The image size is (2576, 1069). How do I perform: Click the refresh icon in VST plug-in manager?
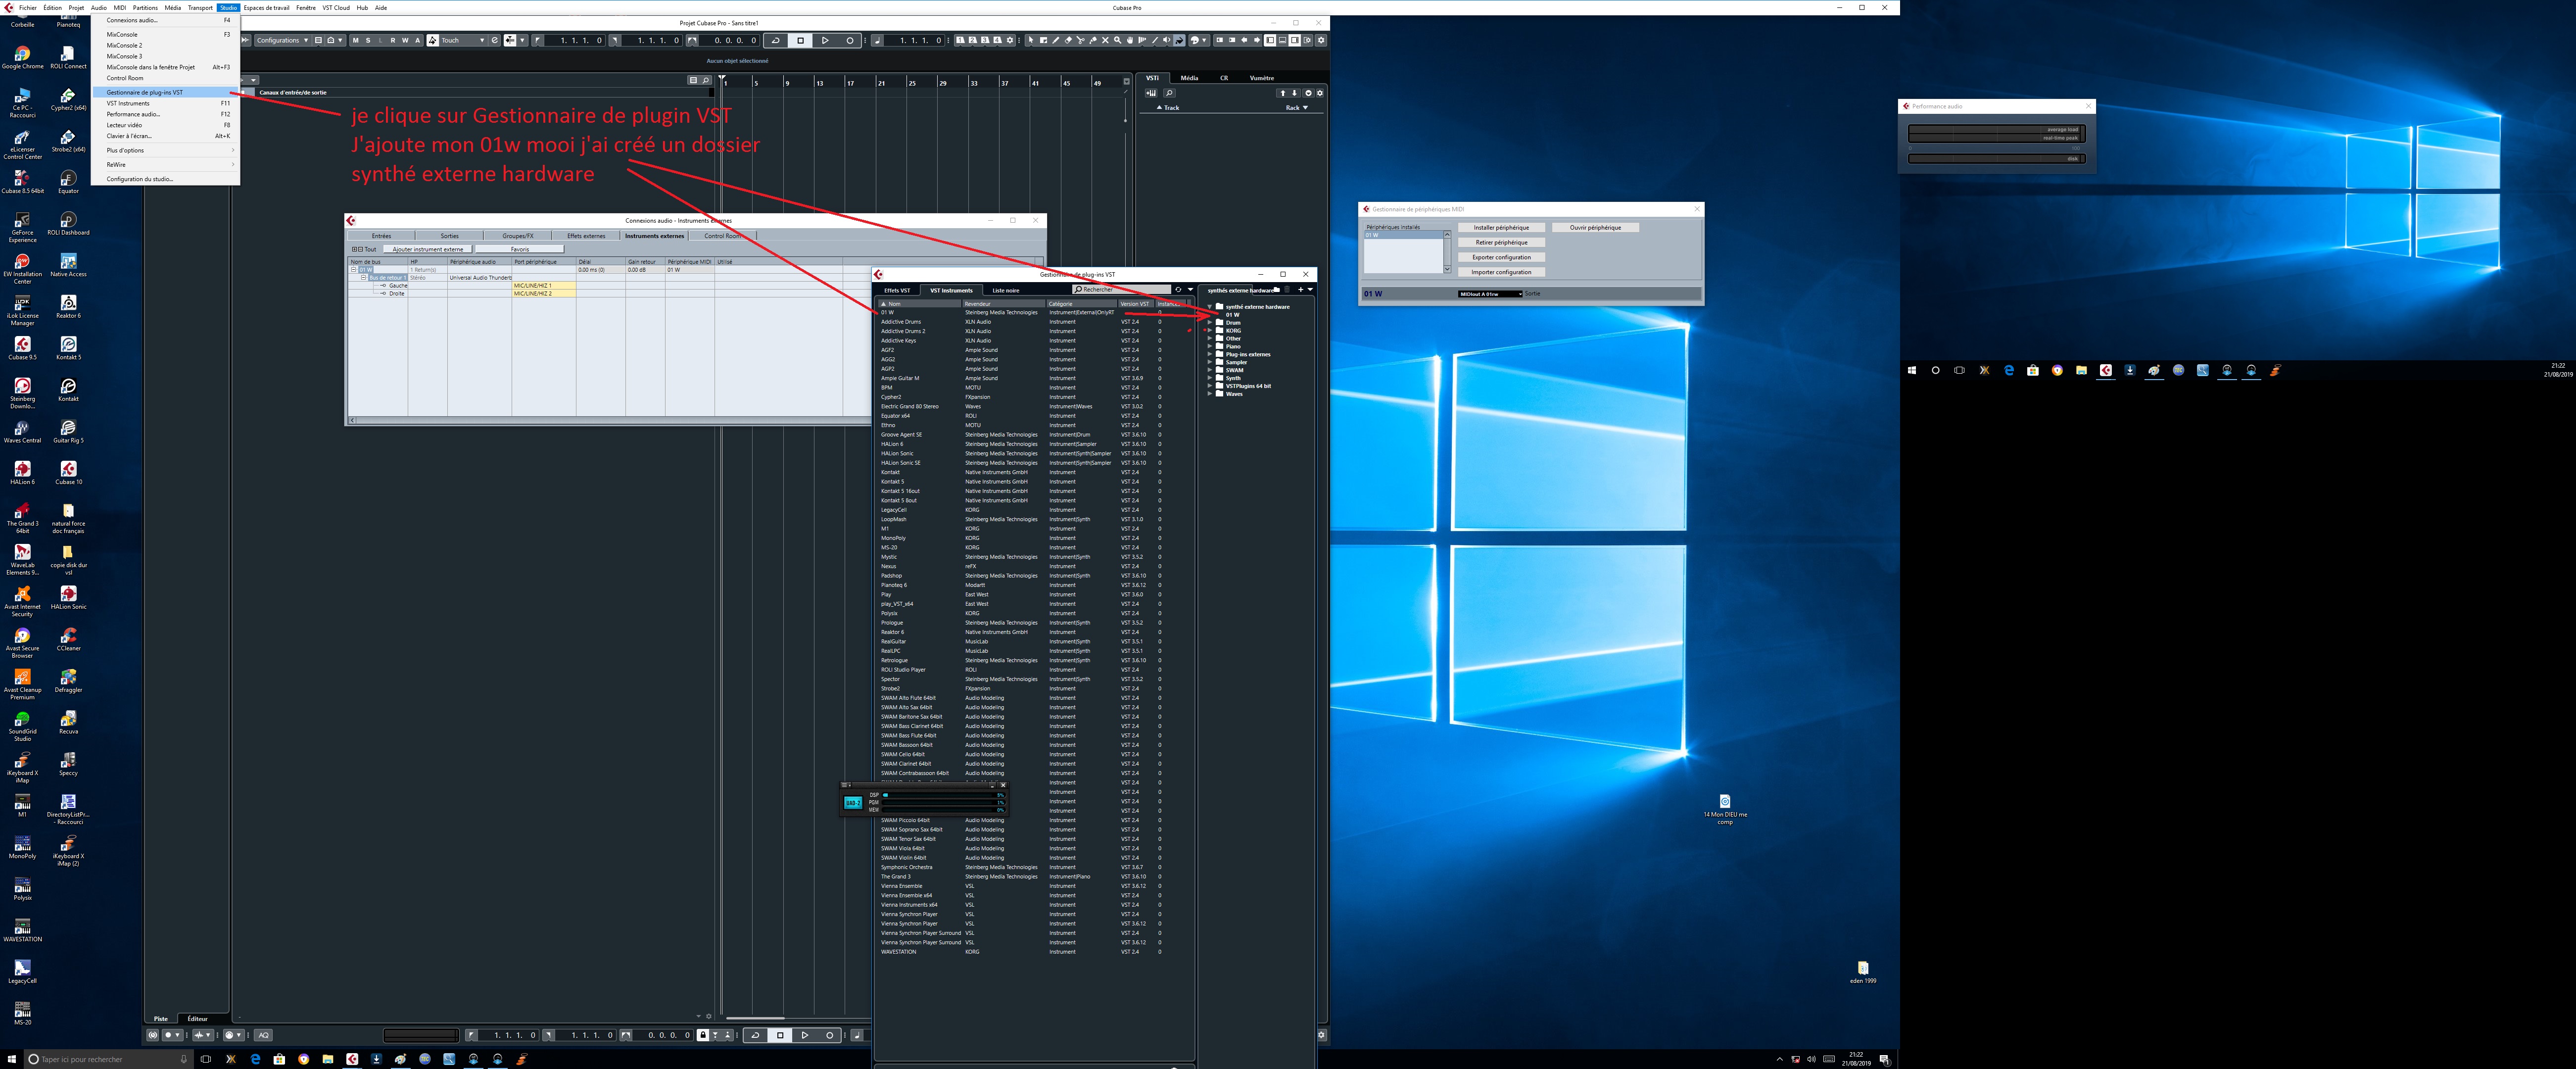coord(1178,290)
